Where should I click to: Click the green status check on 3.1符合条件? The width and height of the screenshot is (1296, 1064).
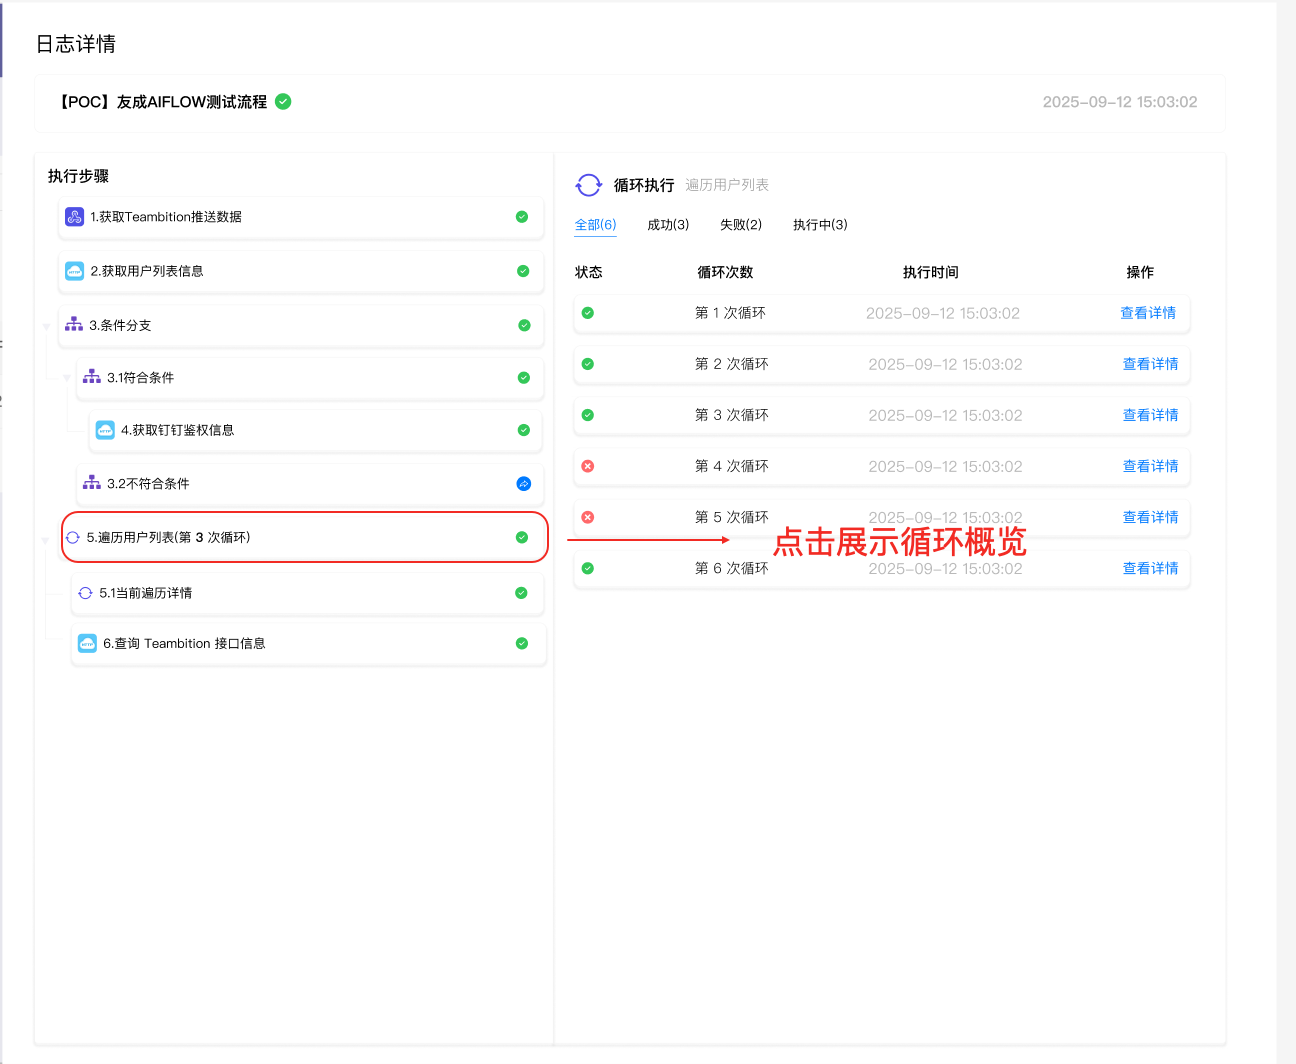[524, 378]
